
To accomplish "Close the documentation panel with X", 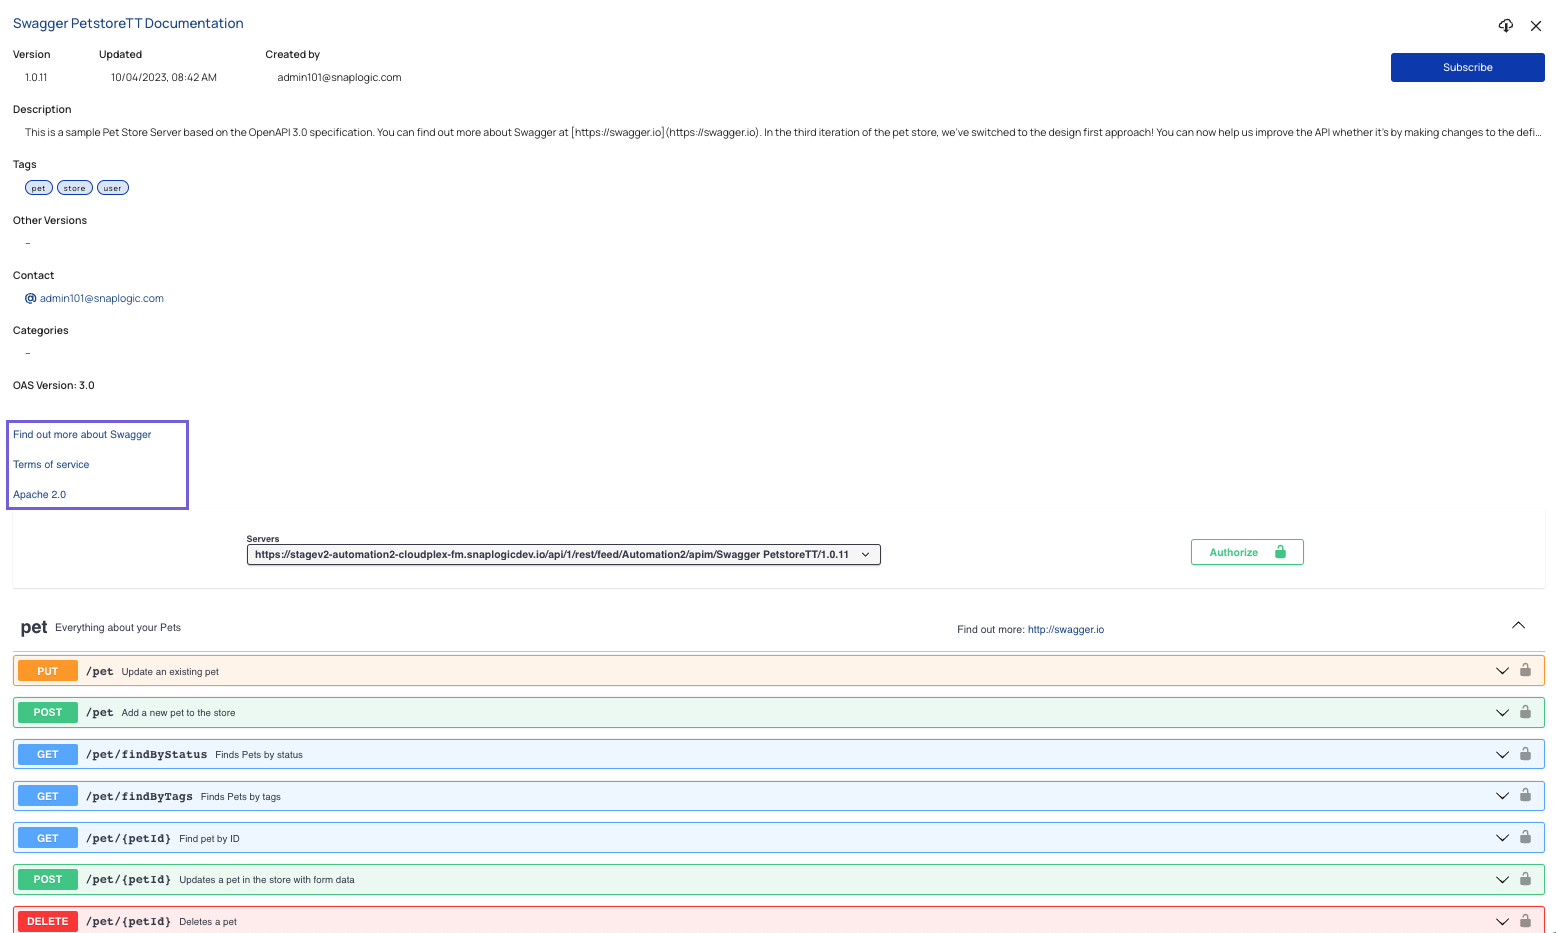I will click(x=1536, y=26).
